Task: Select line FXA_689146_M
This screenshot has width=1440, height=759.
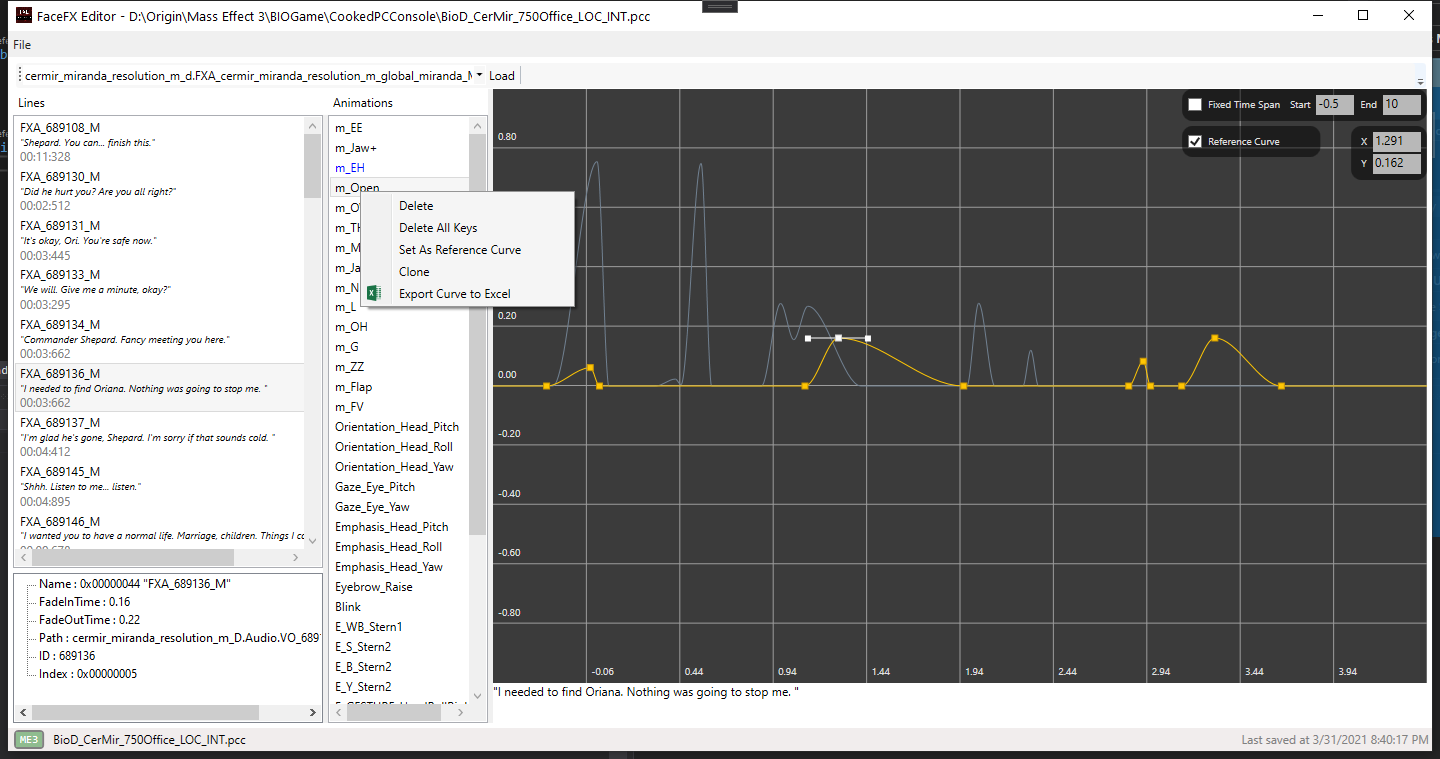Action: click(160, 530)
